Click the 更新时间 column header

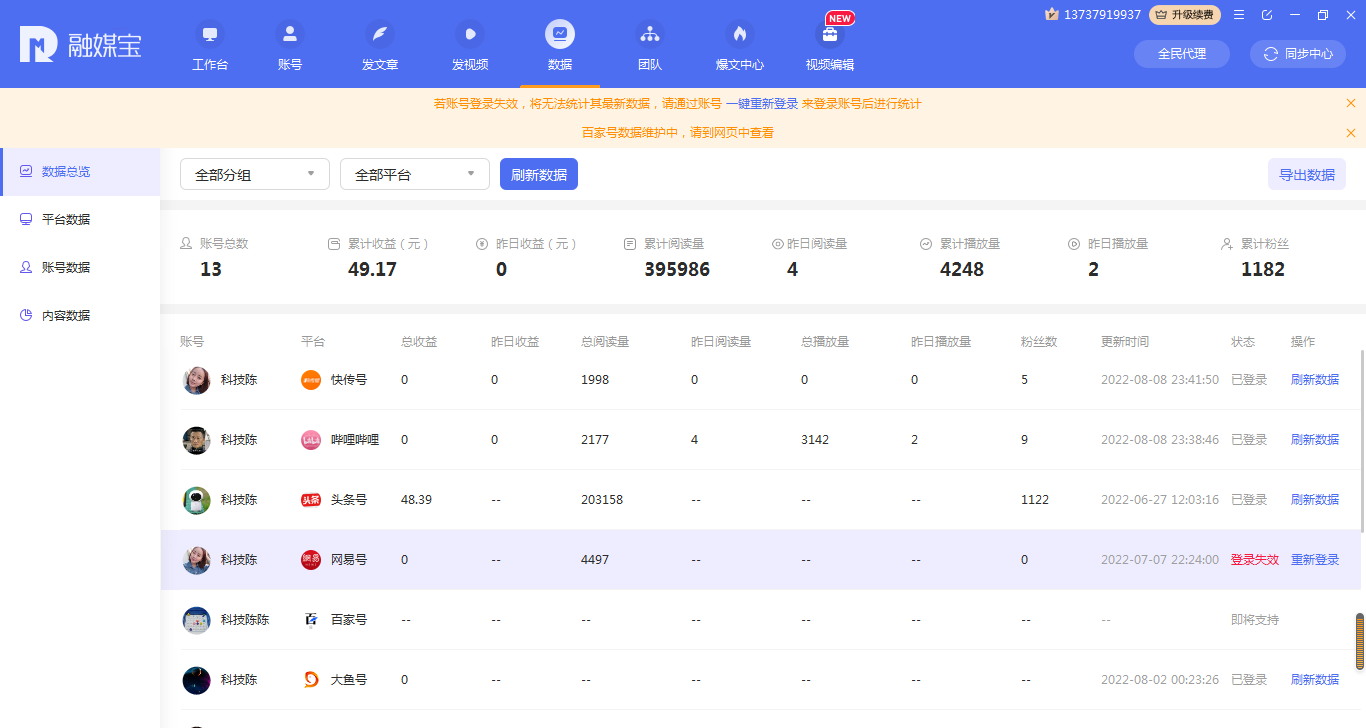[1125, 342]
